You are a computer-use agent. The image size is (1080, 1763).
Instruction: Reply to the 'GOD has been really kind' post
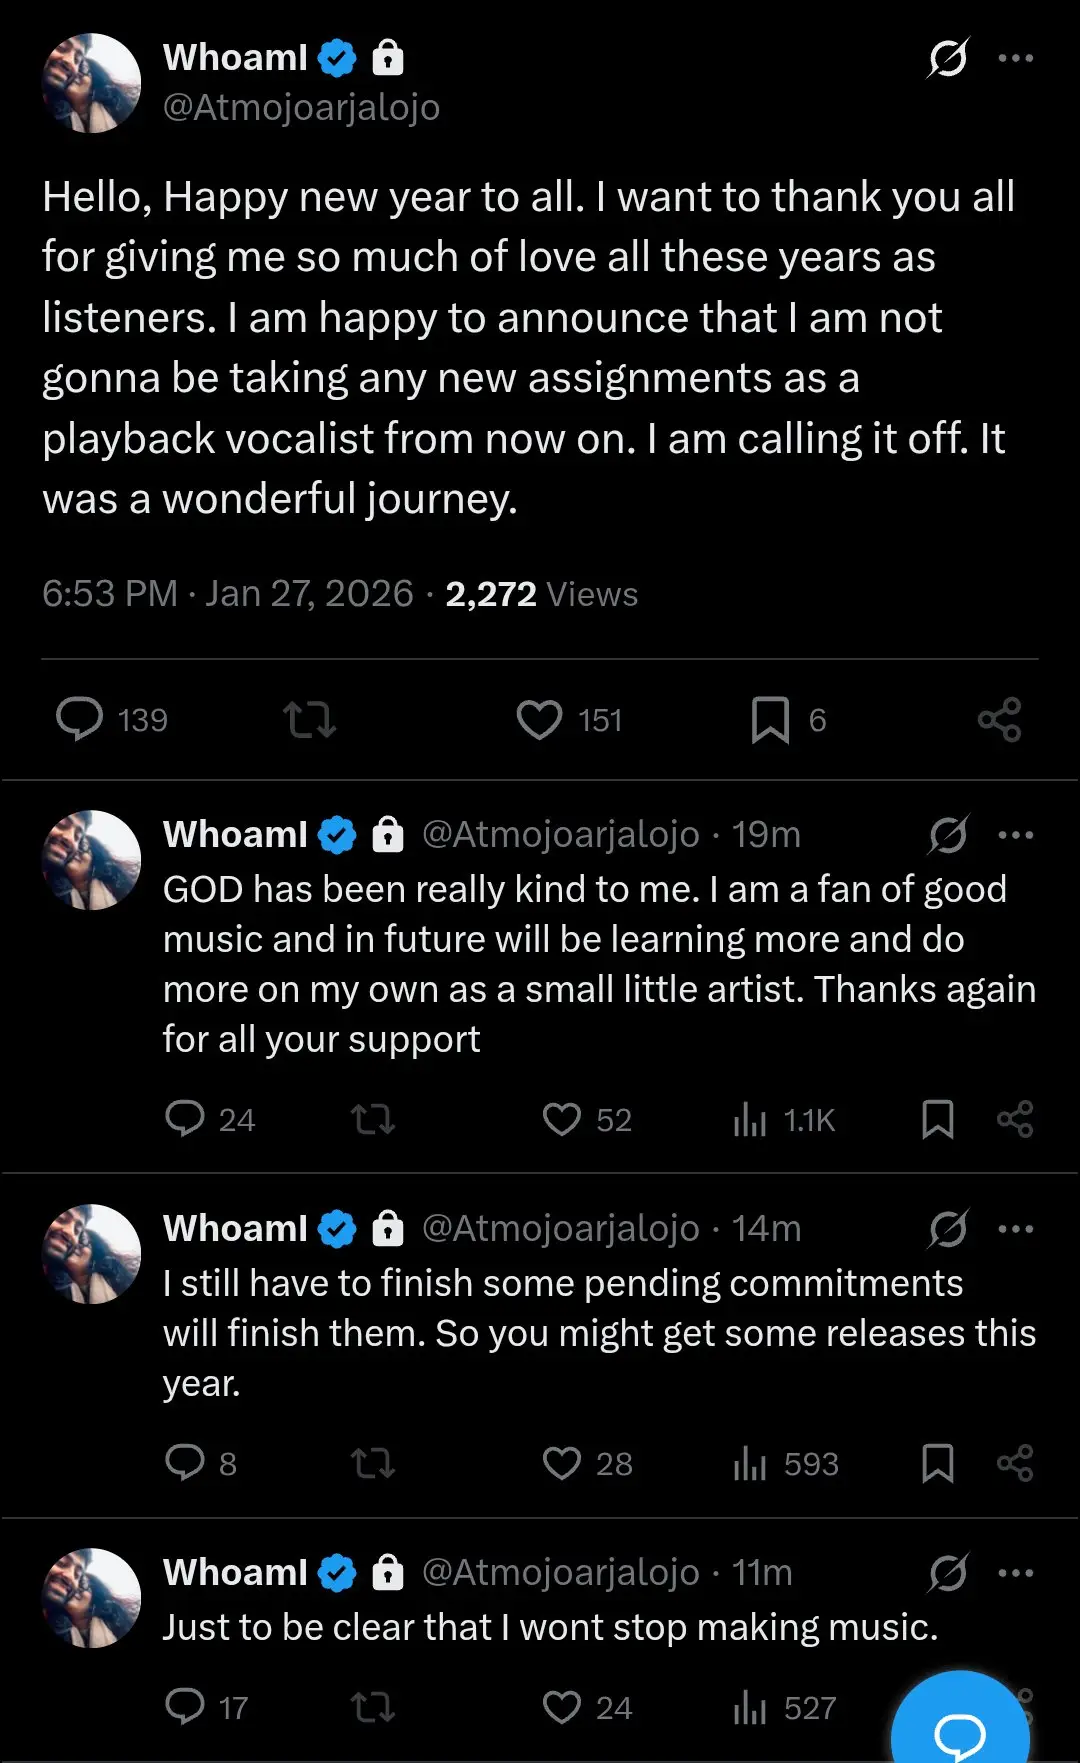click(x=185, y=1119)
